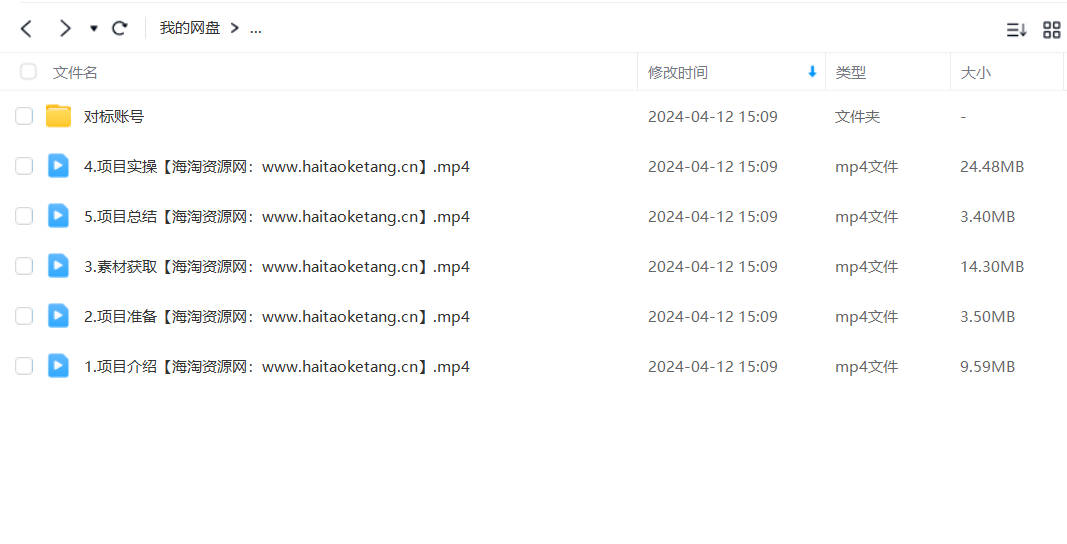The image size is (1067, 544).
Task: Tick the select-all checkbox in header
Action: [x=28, y=71]
